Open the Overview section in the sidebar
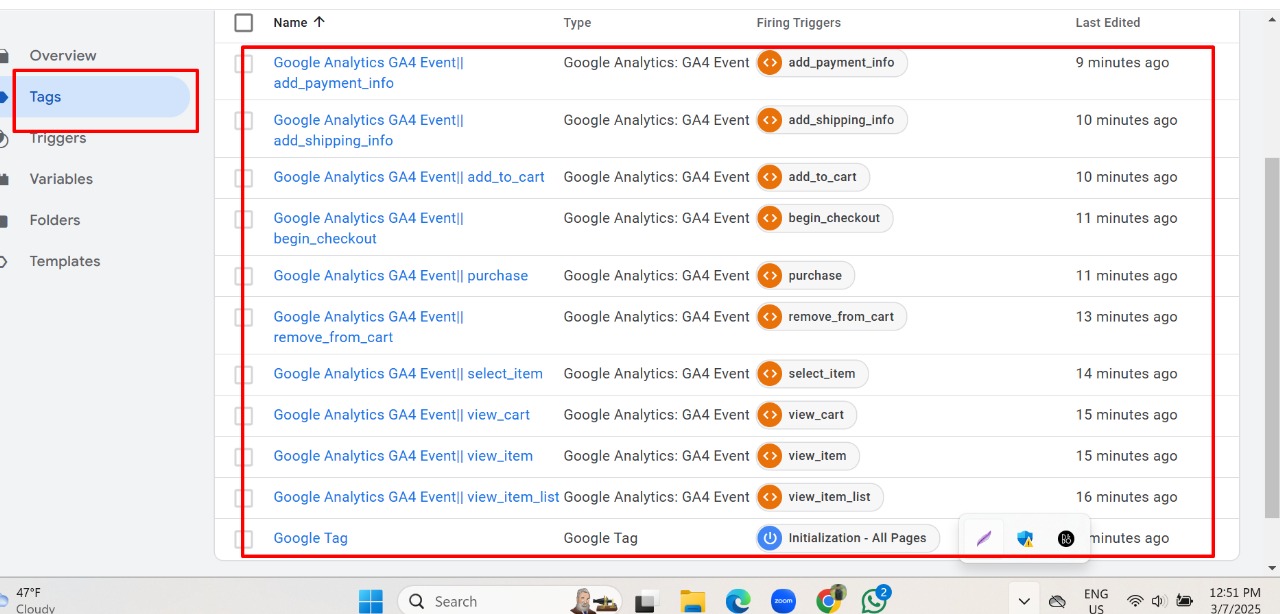Viewport: 1280px width, 614px height. [63, 56]
